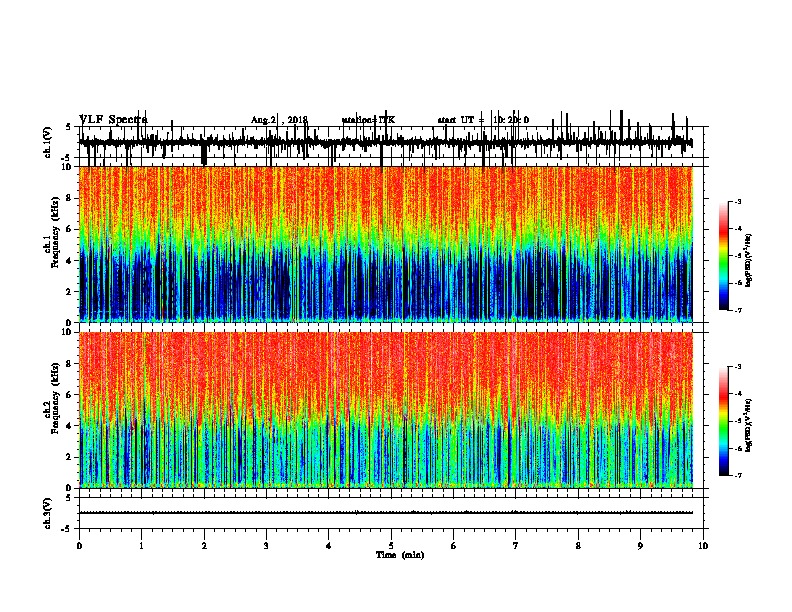This screenshot has width=792, height=612.
Task: Click the ch.3(V) axis label
Action: (x=48, y=513)
